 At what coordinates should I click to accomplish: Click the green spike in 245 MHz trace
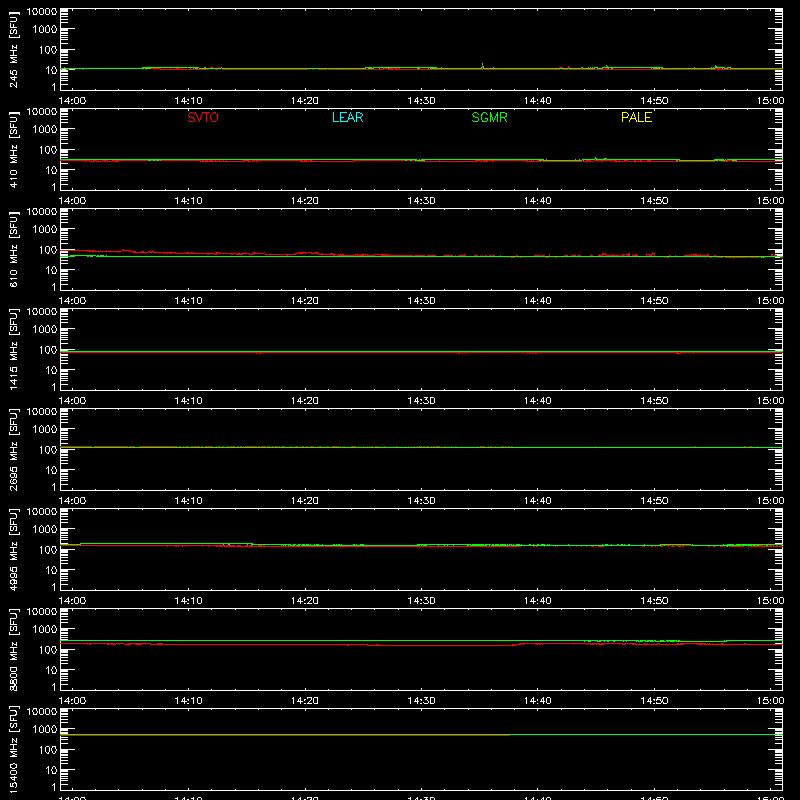coord(483,66)
